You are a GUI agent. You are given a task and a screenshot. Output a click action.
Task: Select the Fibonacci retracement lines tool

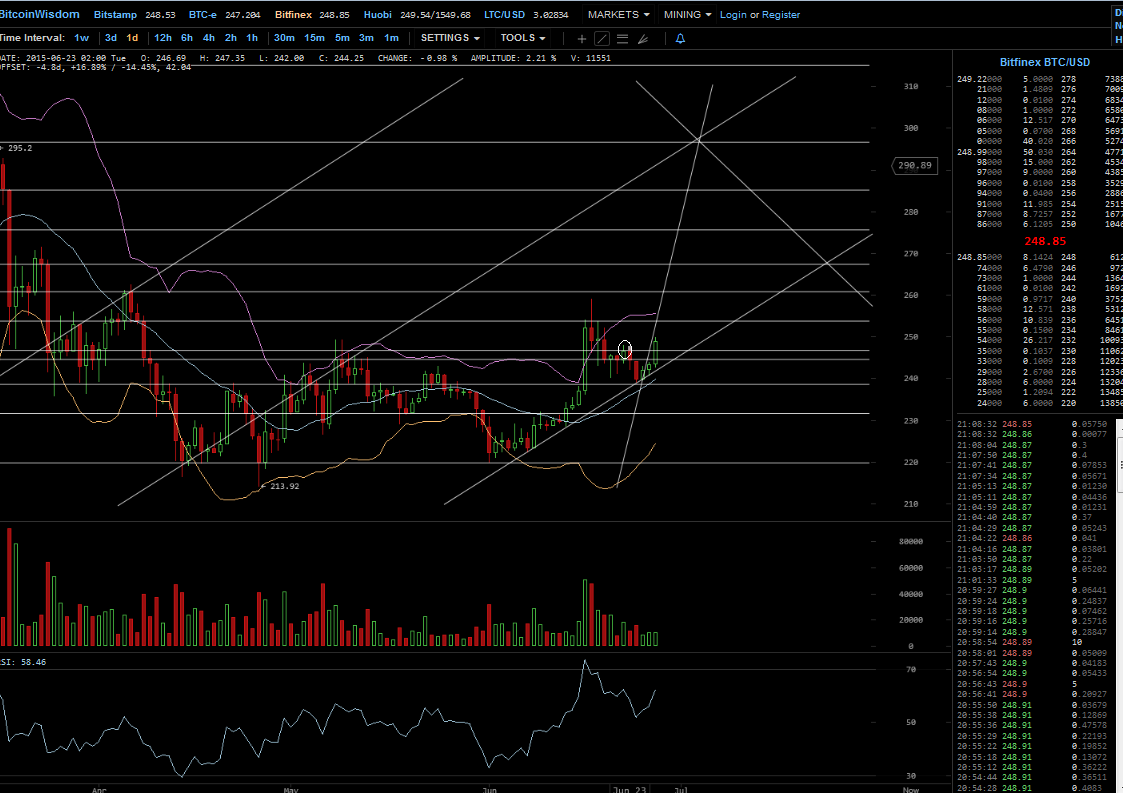tap(622, 39)
